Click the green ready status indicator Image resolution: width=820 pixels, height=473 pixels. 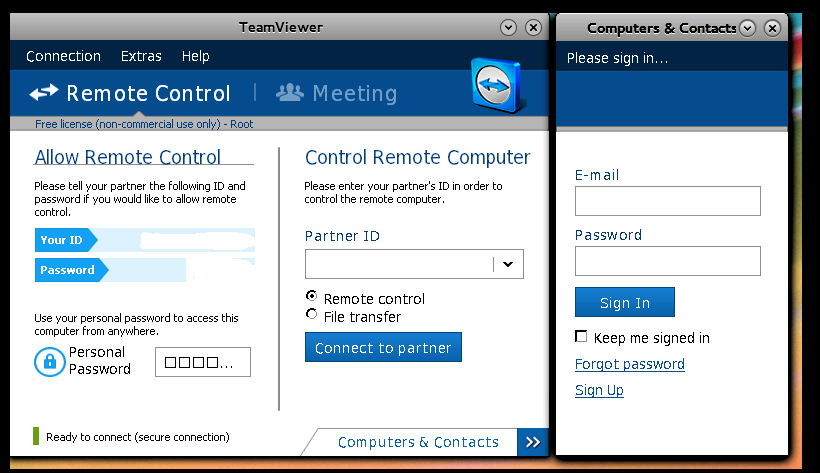coord(36,436)
